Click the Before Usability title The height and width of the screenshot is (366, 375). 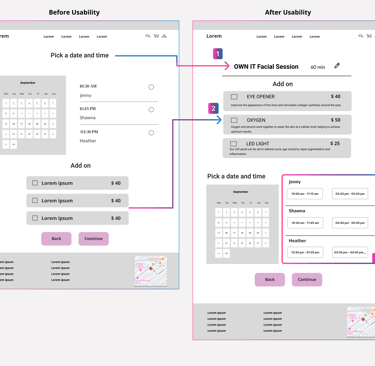[74, 12]
